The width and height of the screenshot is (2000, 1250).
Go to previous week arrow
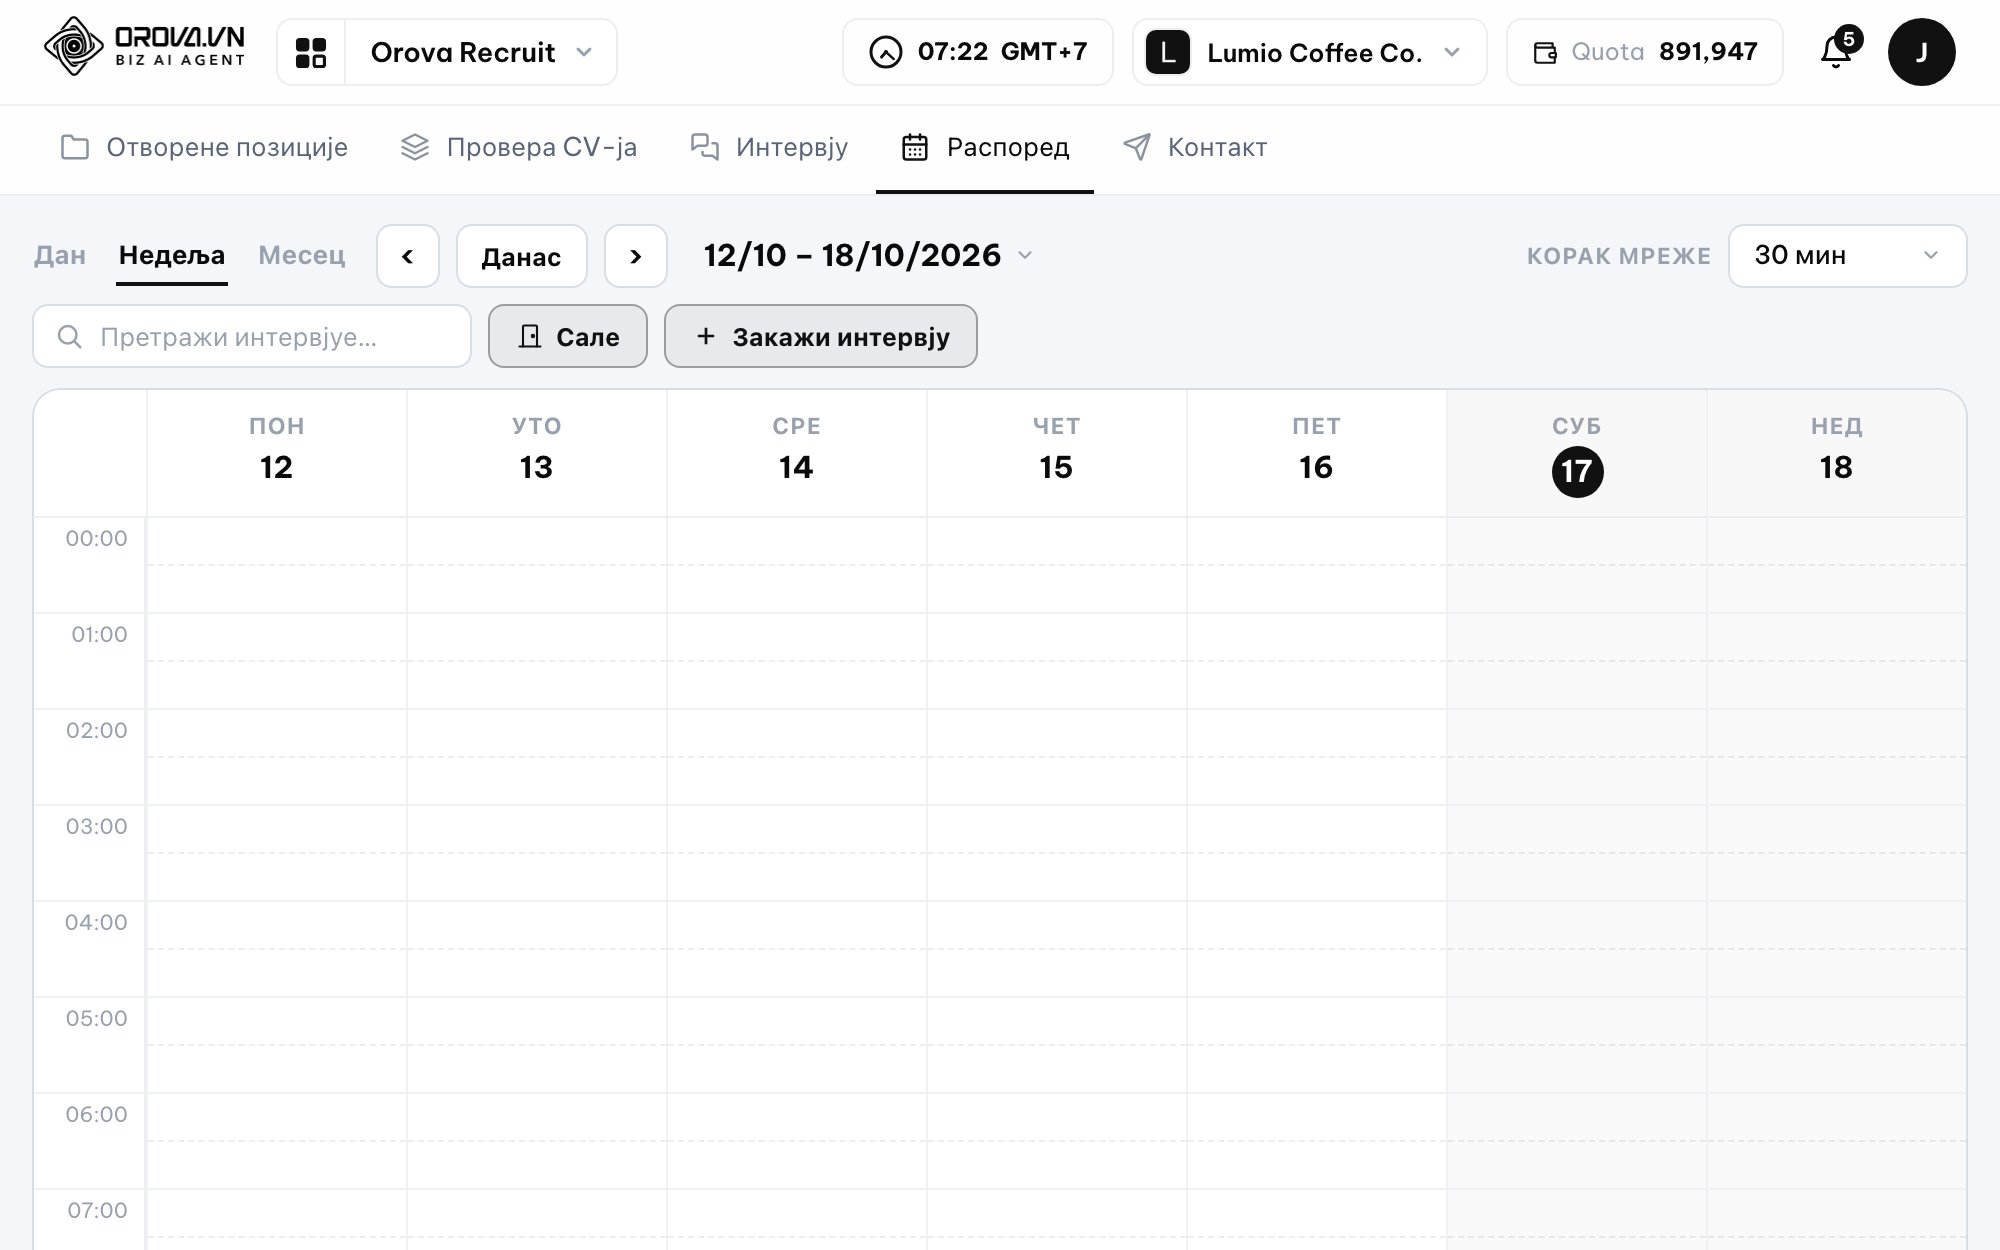pos(408,256)
